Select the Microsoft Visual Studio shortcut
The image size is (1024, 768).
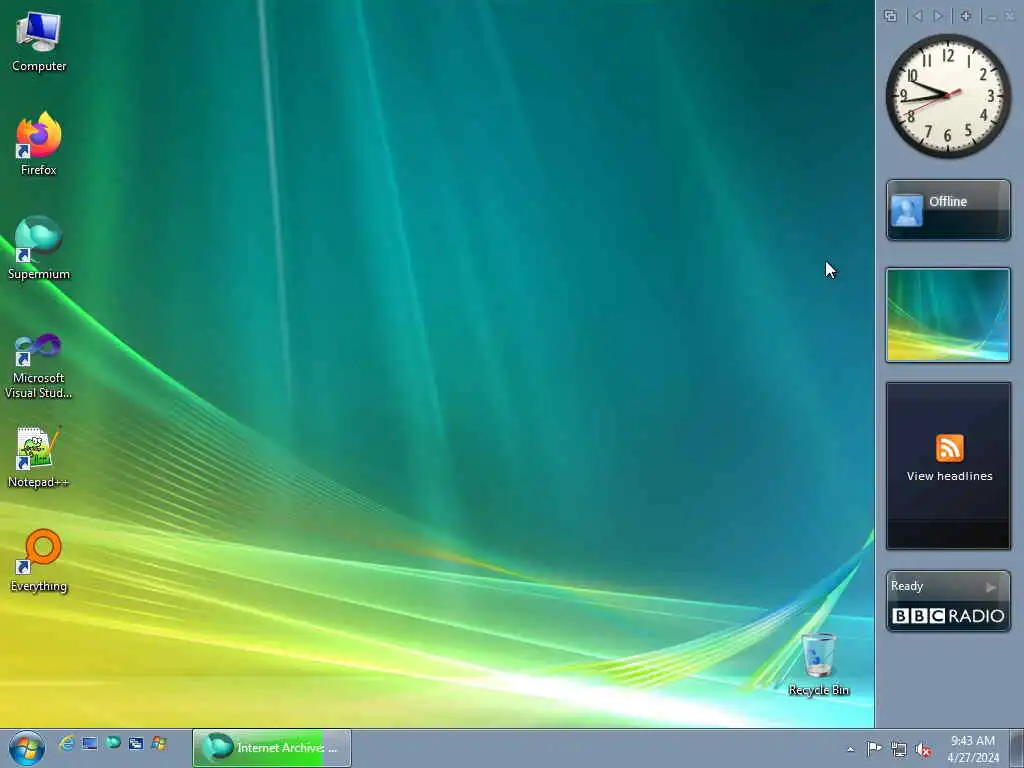coord(39,366)
